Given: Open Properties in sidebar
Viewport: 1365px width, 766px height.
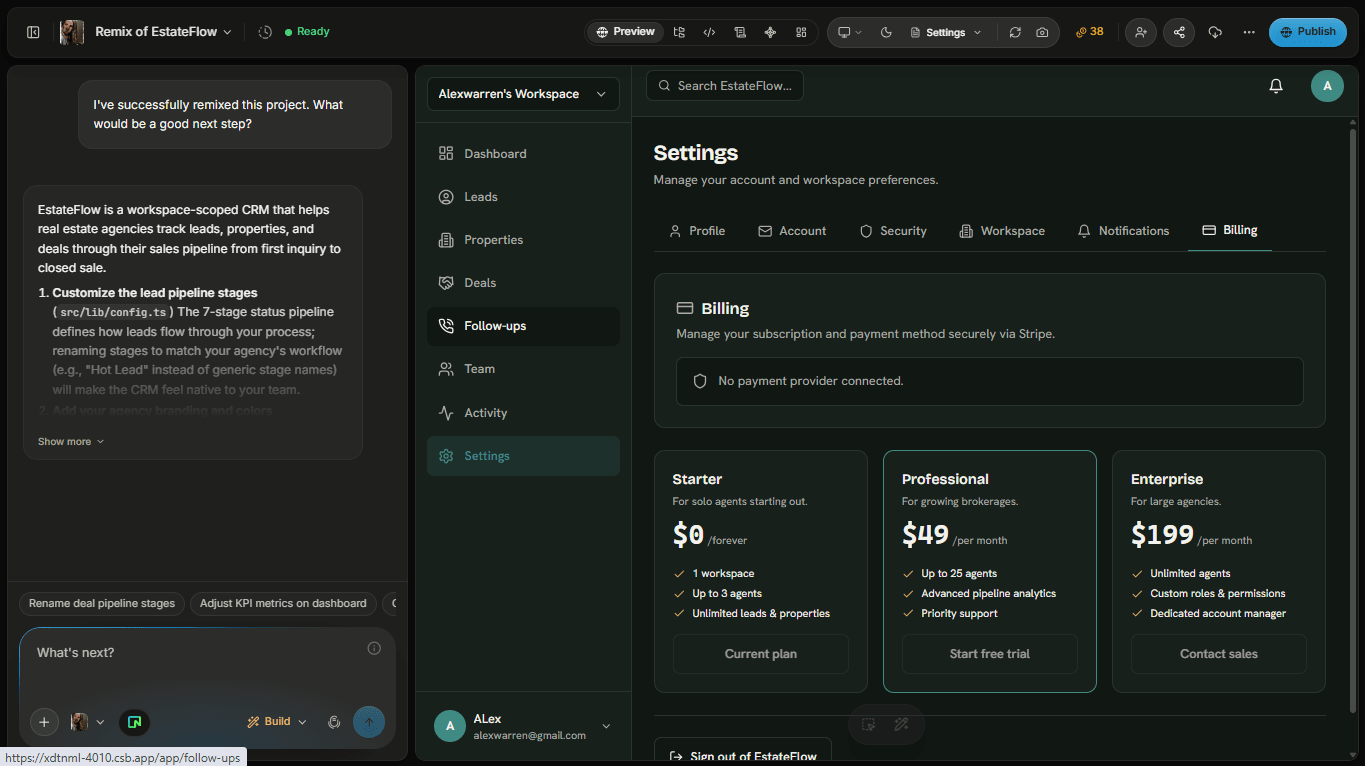Looking at the screenshot, I should (523, 240).
